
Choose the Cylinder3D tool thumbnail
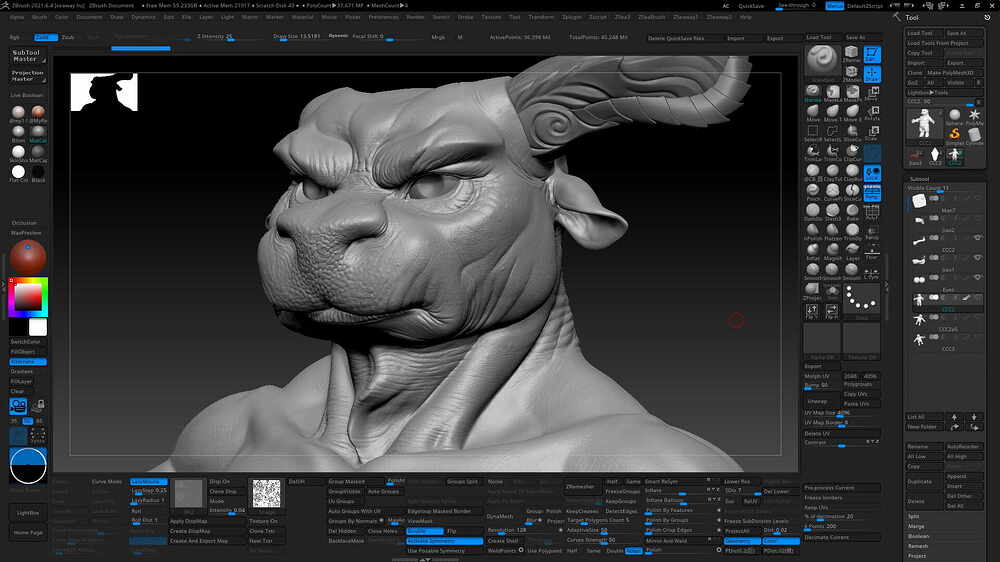click(974, 136)
